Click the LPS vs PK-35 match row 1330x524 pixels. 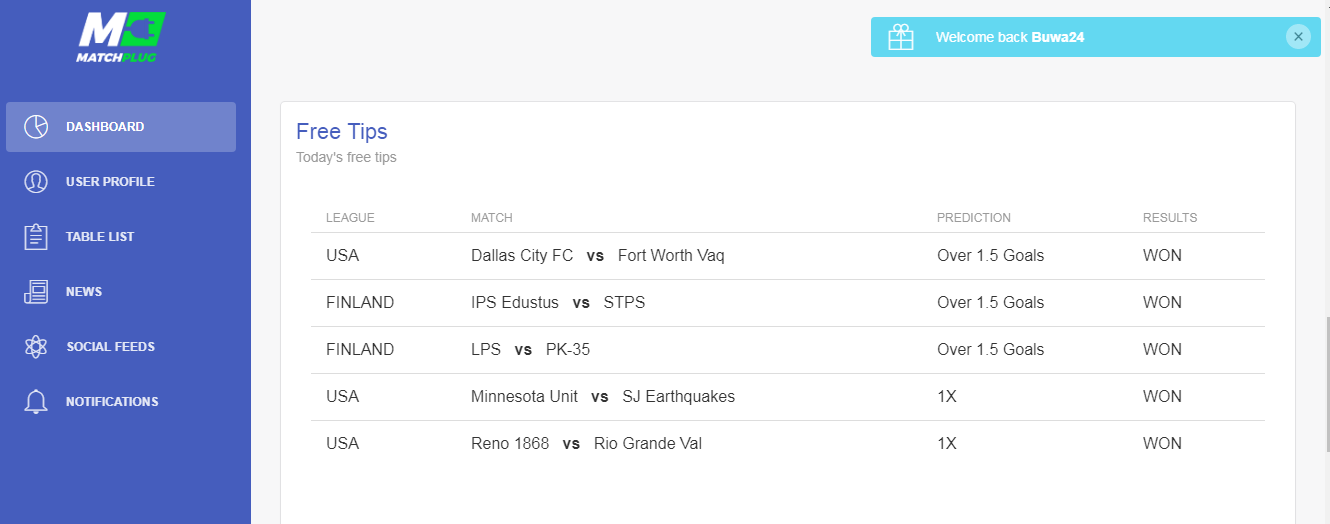(x=788, y=350)
